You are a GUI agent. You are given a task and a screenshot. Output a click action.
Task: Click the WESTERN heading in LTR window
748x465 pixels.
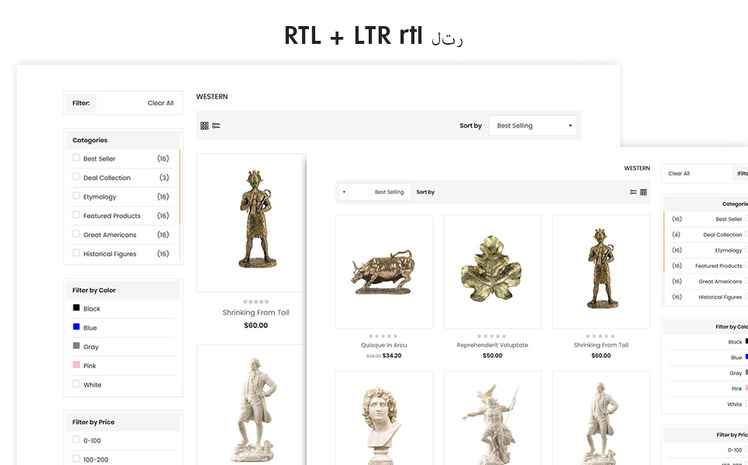[212, 96]
